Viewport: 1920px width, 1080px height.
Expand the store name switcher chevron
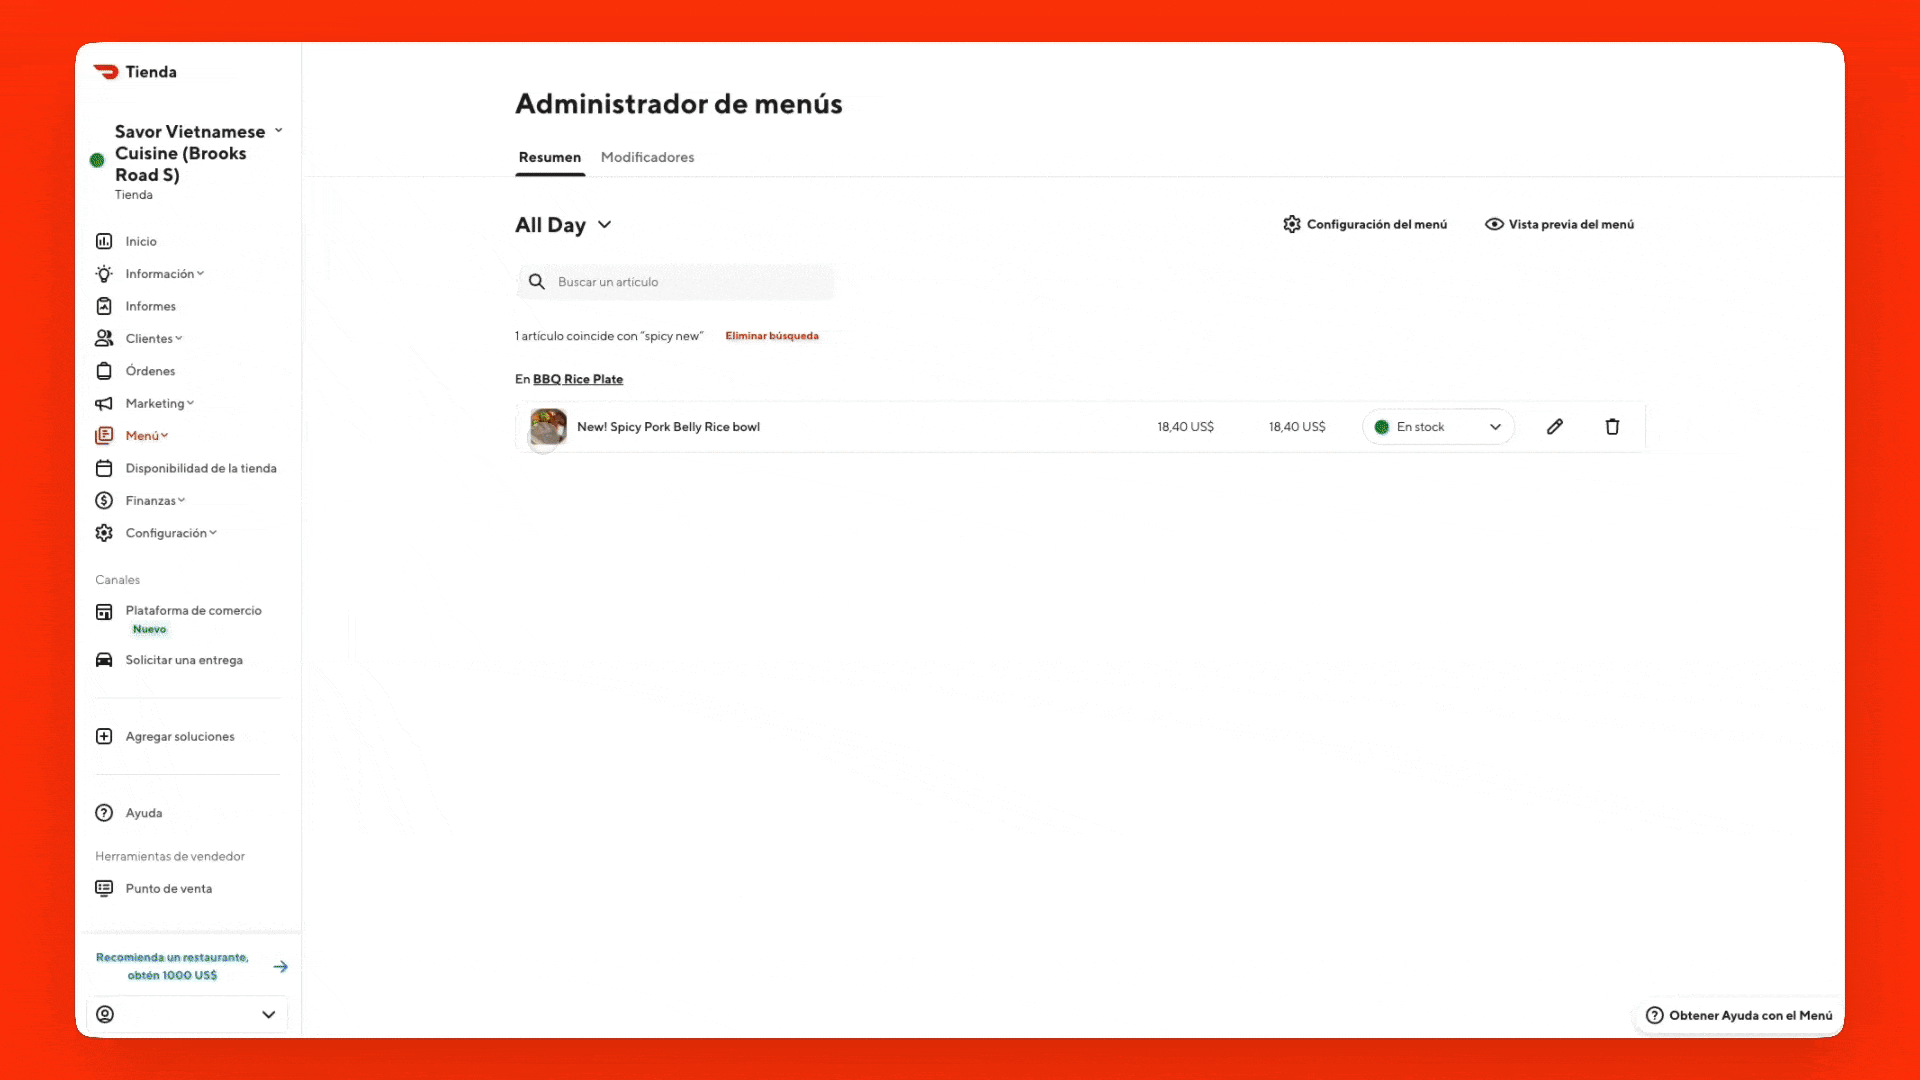tap(279, 131)
